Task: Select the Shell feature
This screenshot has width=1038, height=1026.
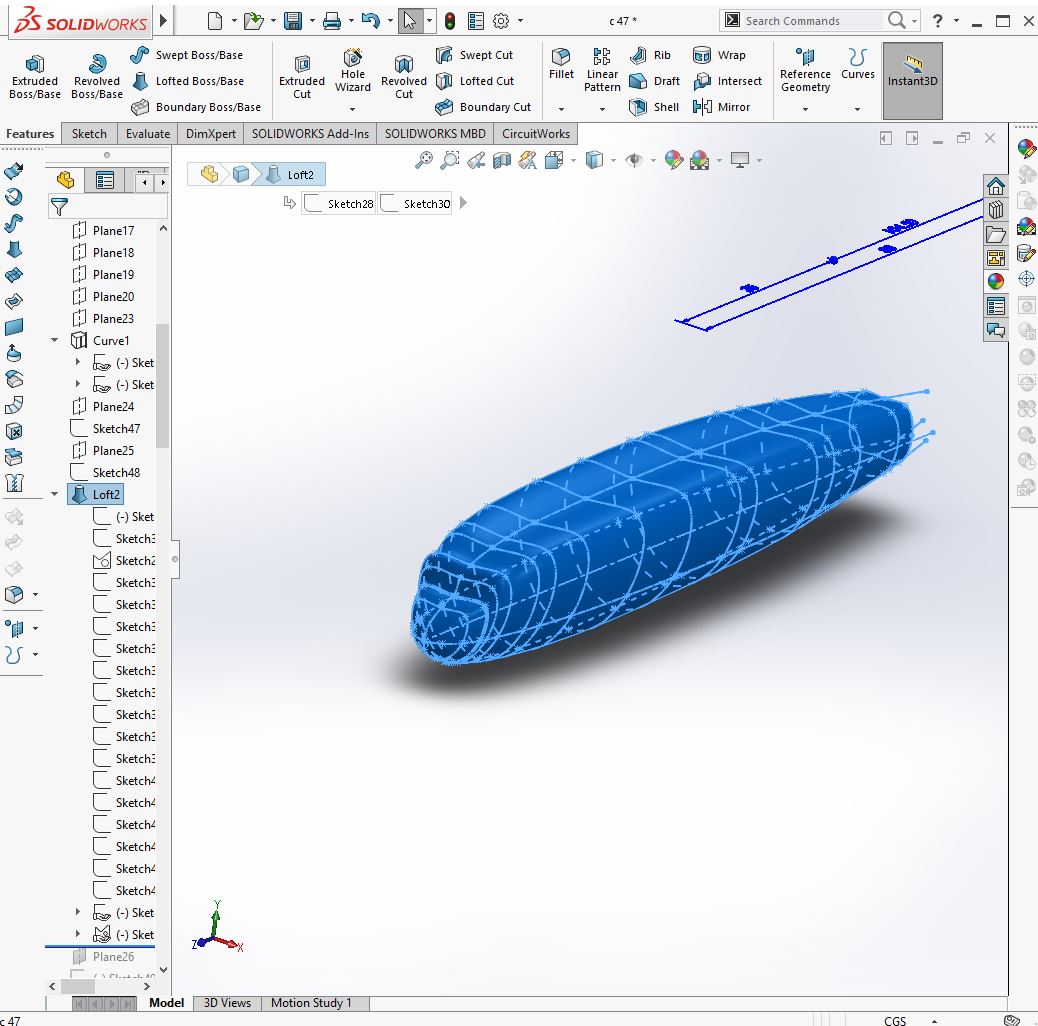Action: click(654, 107)
